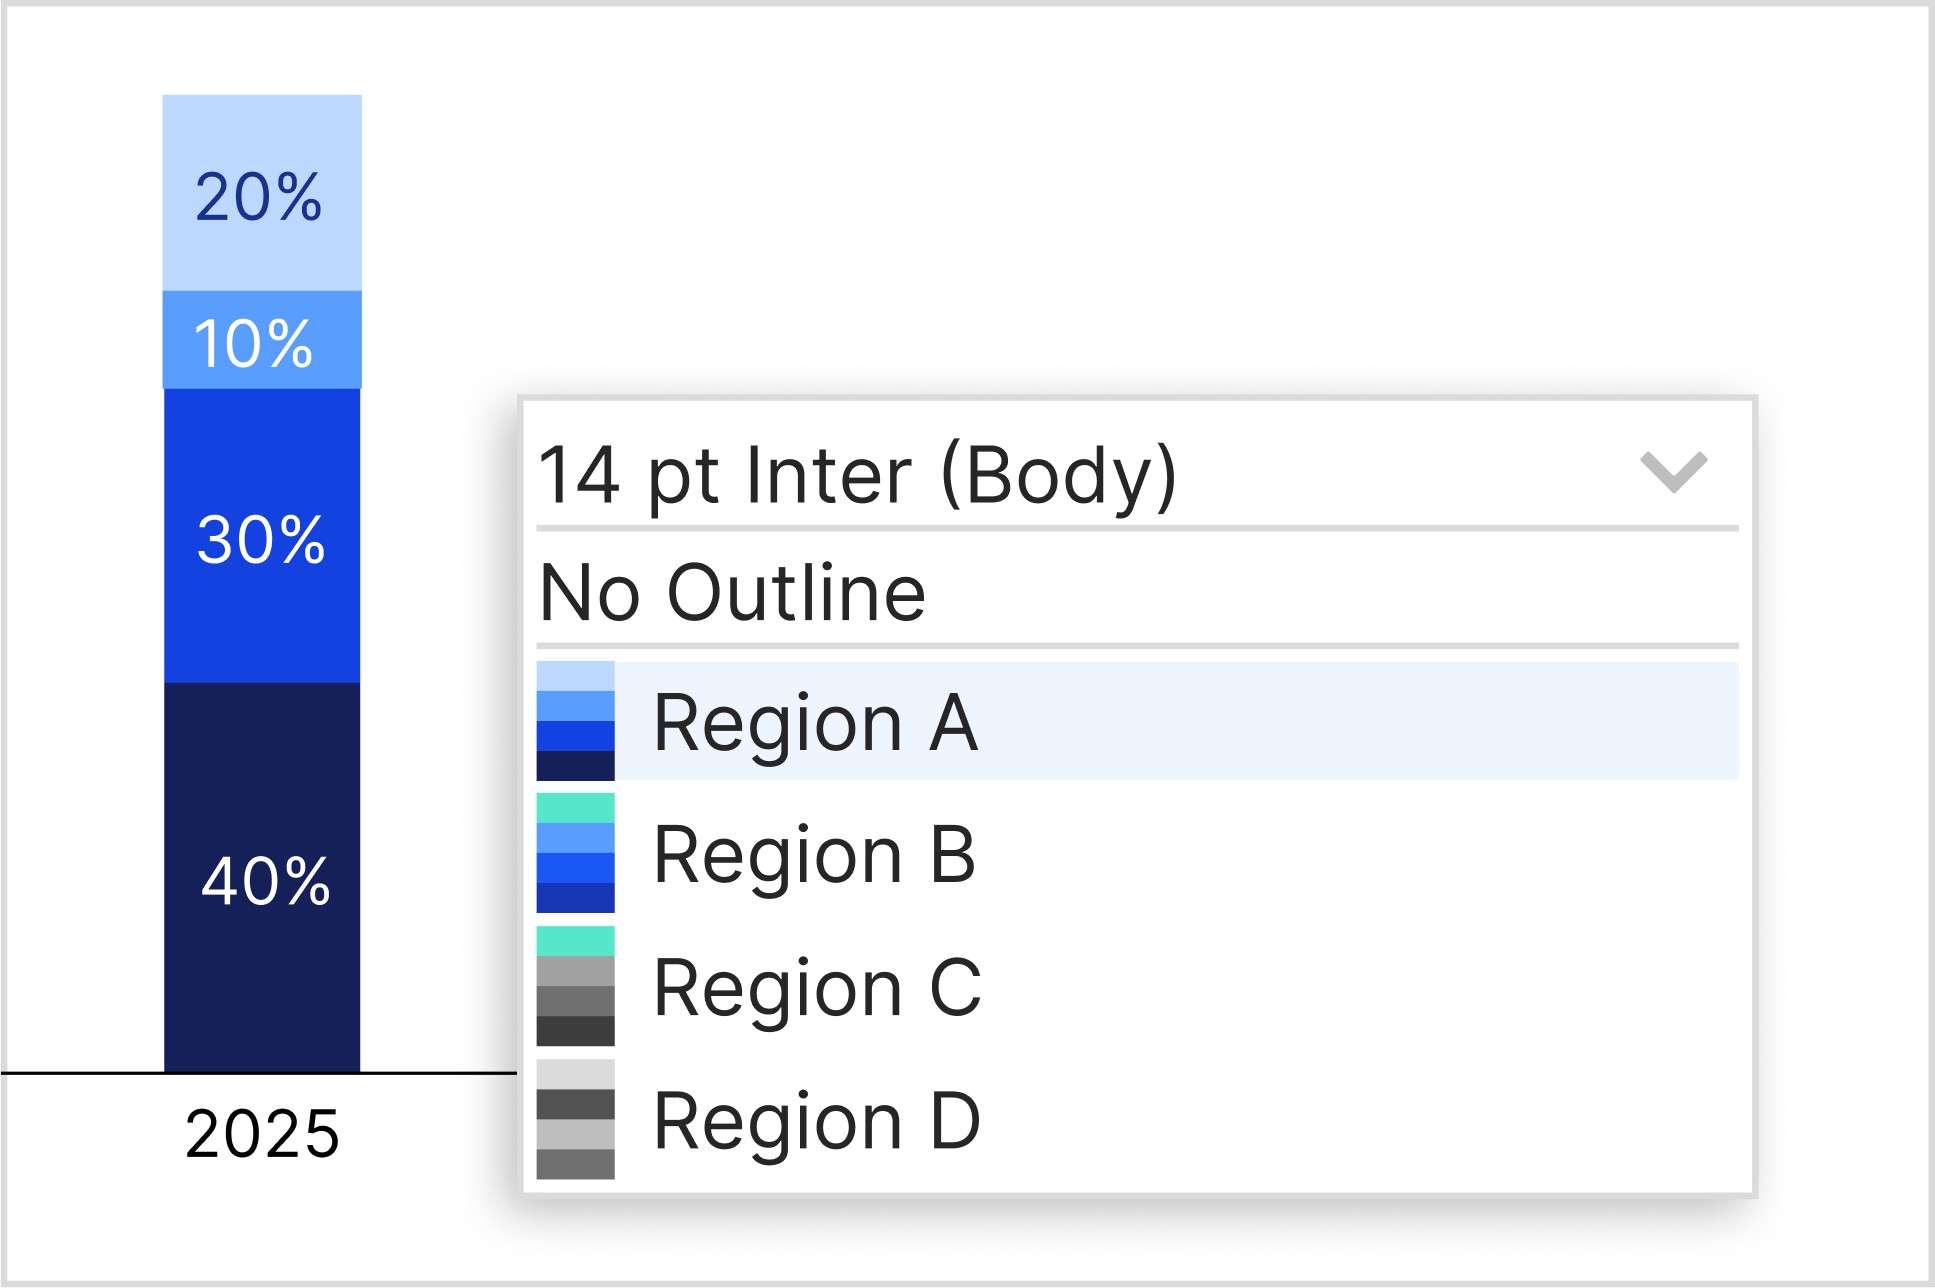
Task: Click the Region D color scheme icon
Action: coord(575,1119)
